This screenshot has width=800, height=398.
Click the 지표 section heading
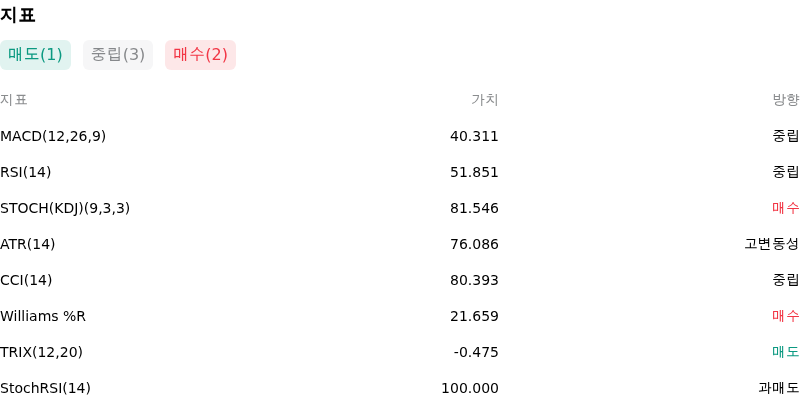[17, 15]
